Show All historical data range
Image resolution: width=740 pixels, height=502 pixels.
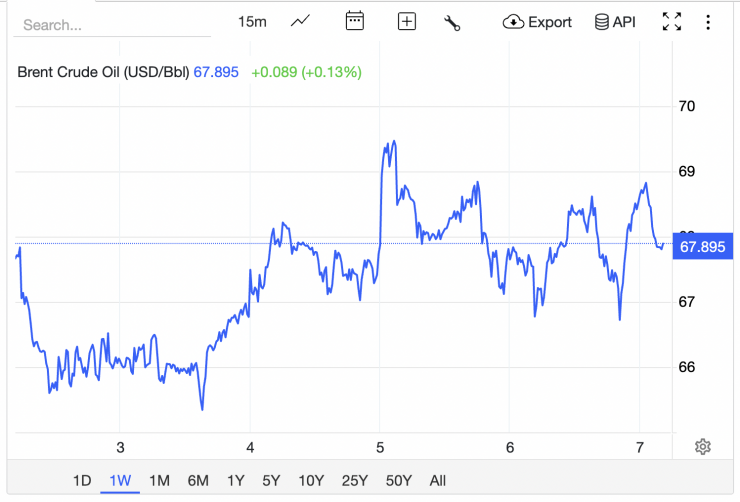(x=437, y=480)
